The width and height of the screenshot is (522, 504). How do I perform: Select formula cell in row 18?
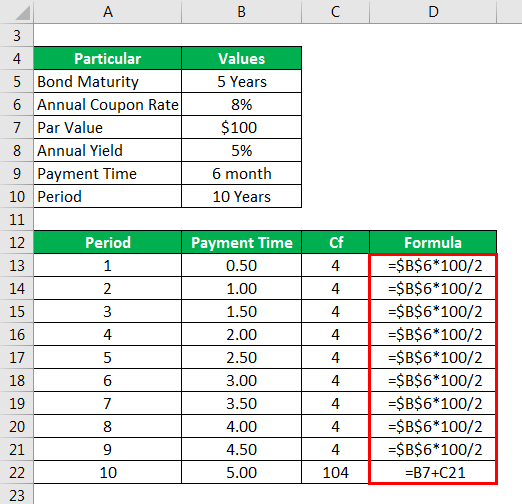tap(433, 380)
